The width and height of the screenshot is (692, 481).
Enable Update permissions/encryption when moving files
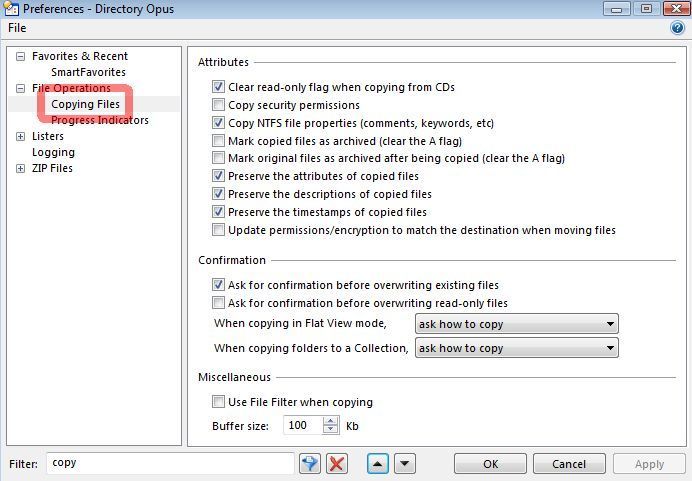[218, 229]
